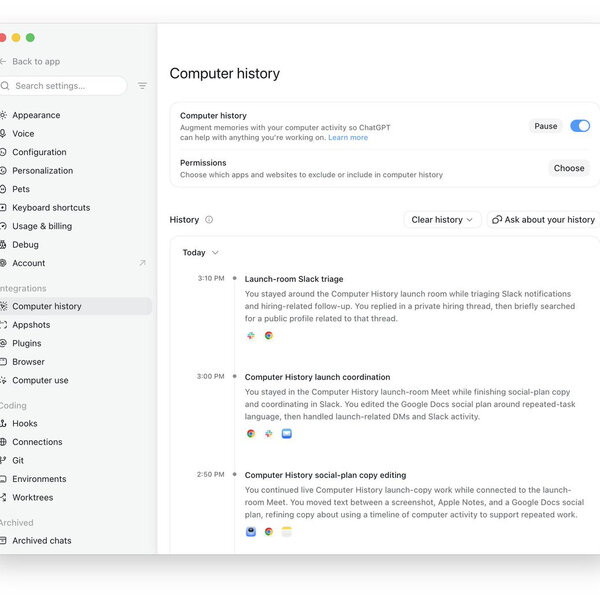Open Browser settings
600x600 pixels.
click(x=28, y=362)
